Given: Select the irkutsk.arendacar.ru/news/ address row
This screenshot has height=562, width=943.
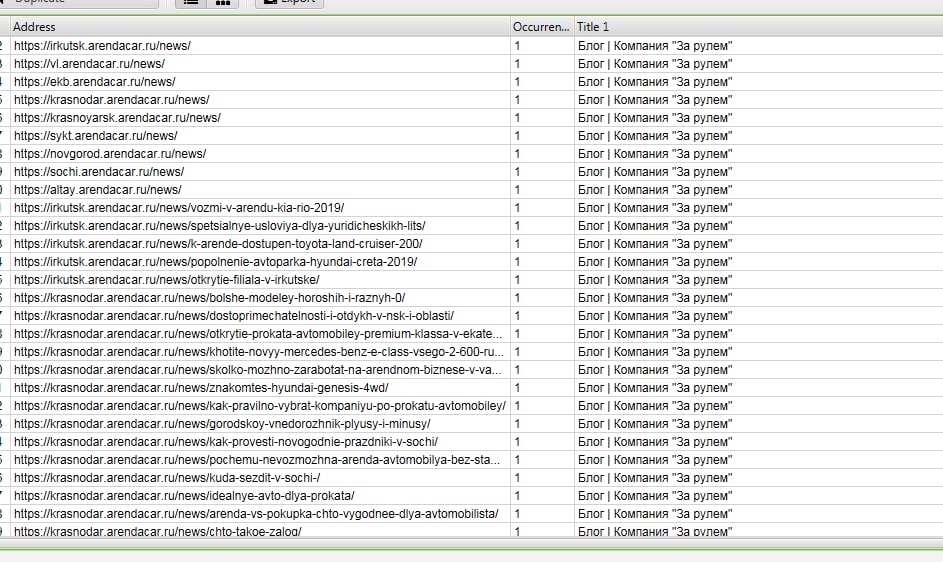Looking at the screenshot, I should [x=103, y=46].
